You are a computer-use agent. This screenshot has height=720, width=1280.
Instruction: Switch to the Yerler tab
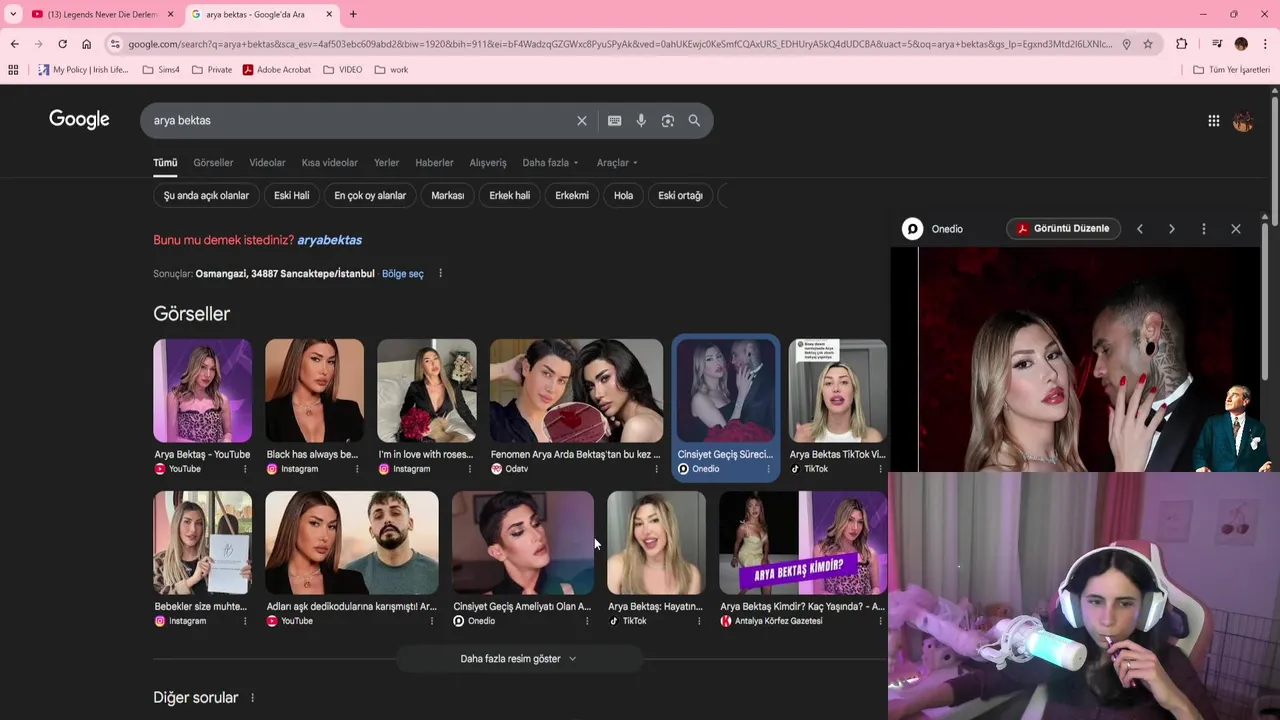[x=386, y=163]
